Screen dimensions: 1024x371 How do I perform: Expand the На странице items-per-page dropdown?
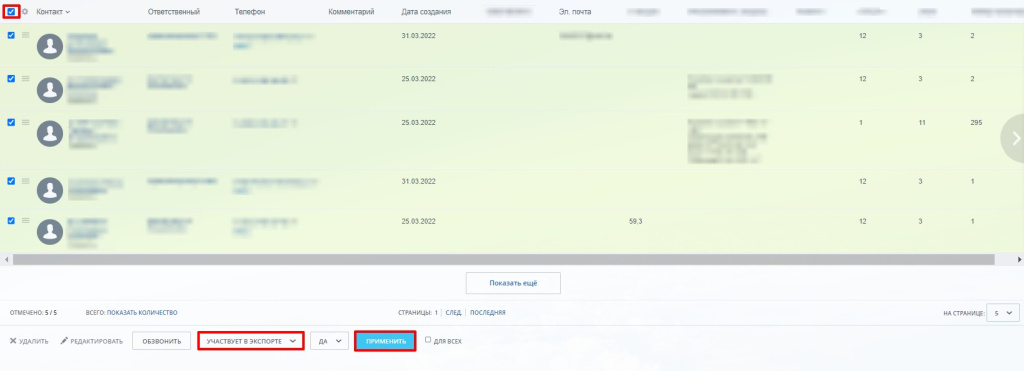(1002, 313)
